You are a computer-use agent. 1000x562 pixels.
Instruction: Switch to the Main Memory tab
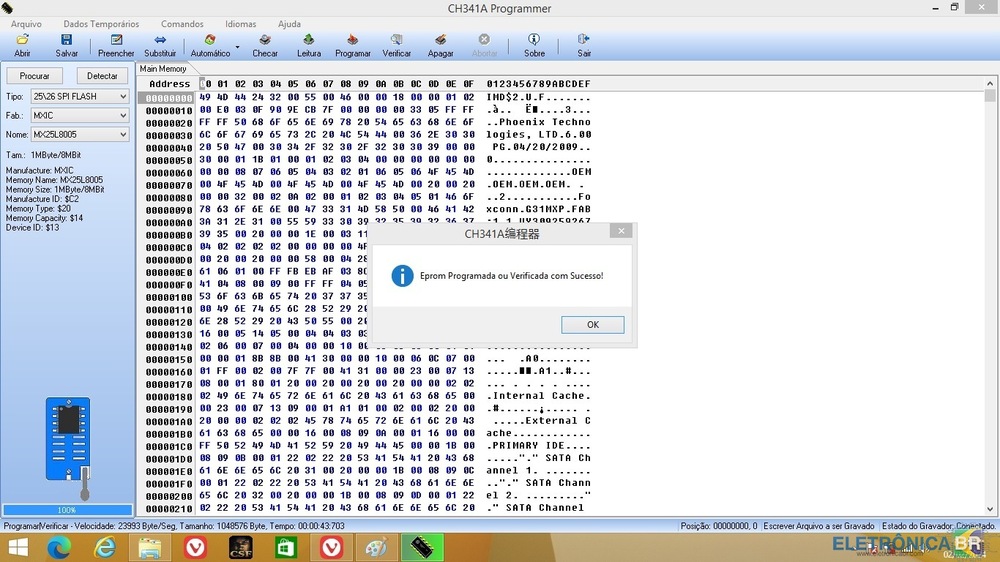tap(163, 69)
